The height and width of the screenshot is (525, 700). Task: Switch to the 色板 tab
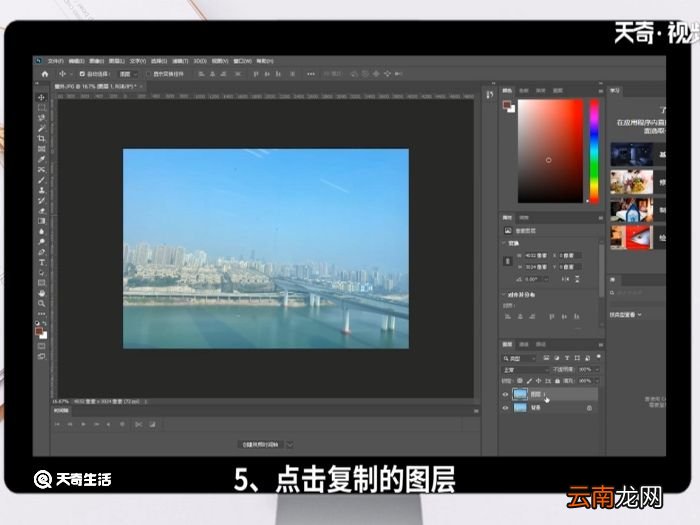pyautogui.click(x=524, y=91)
